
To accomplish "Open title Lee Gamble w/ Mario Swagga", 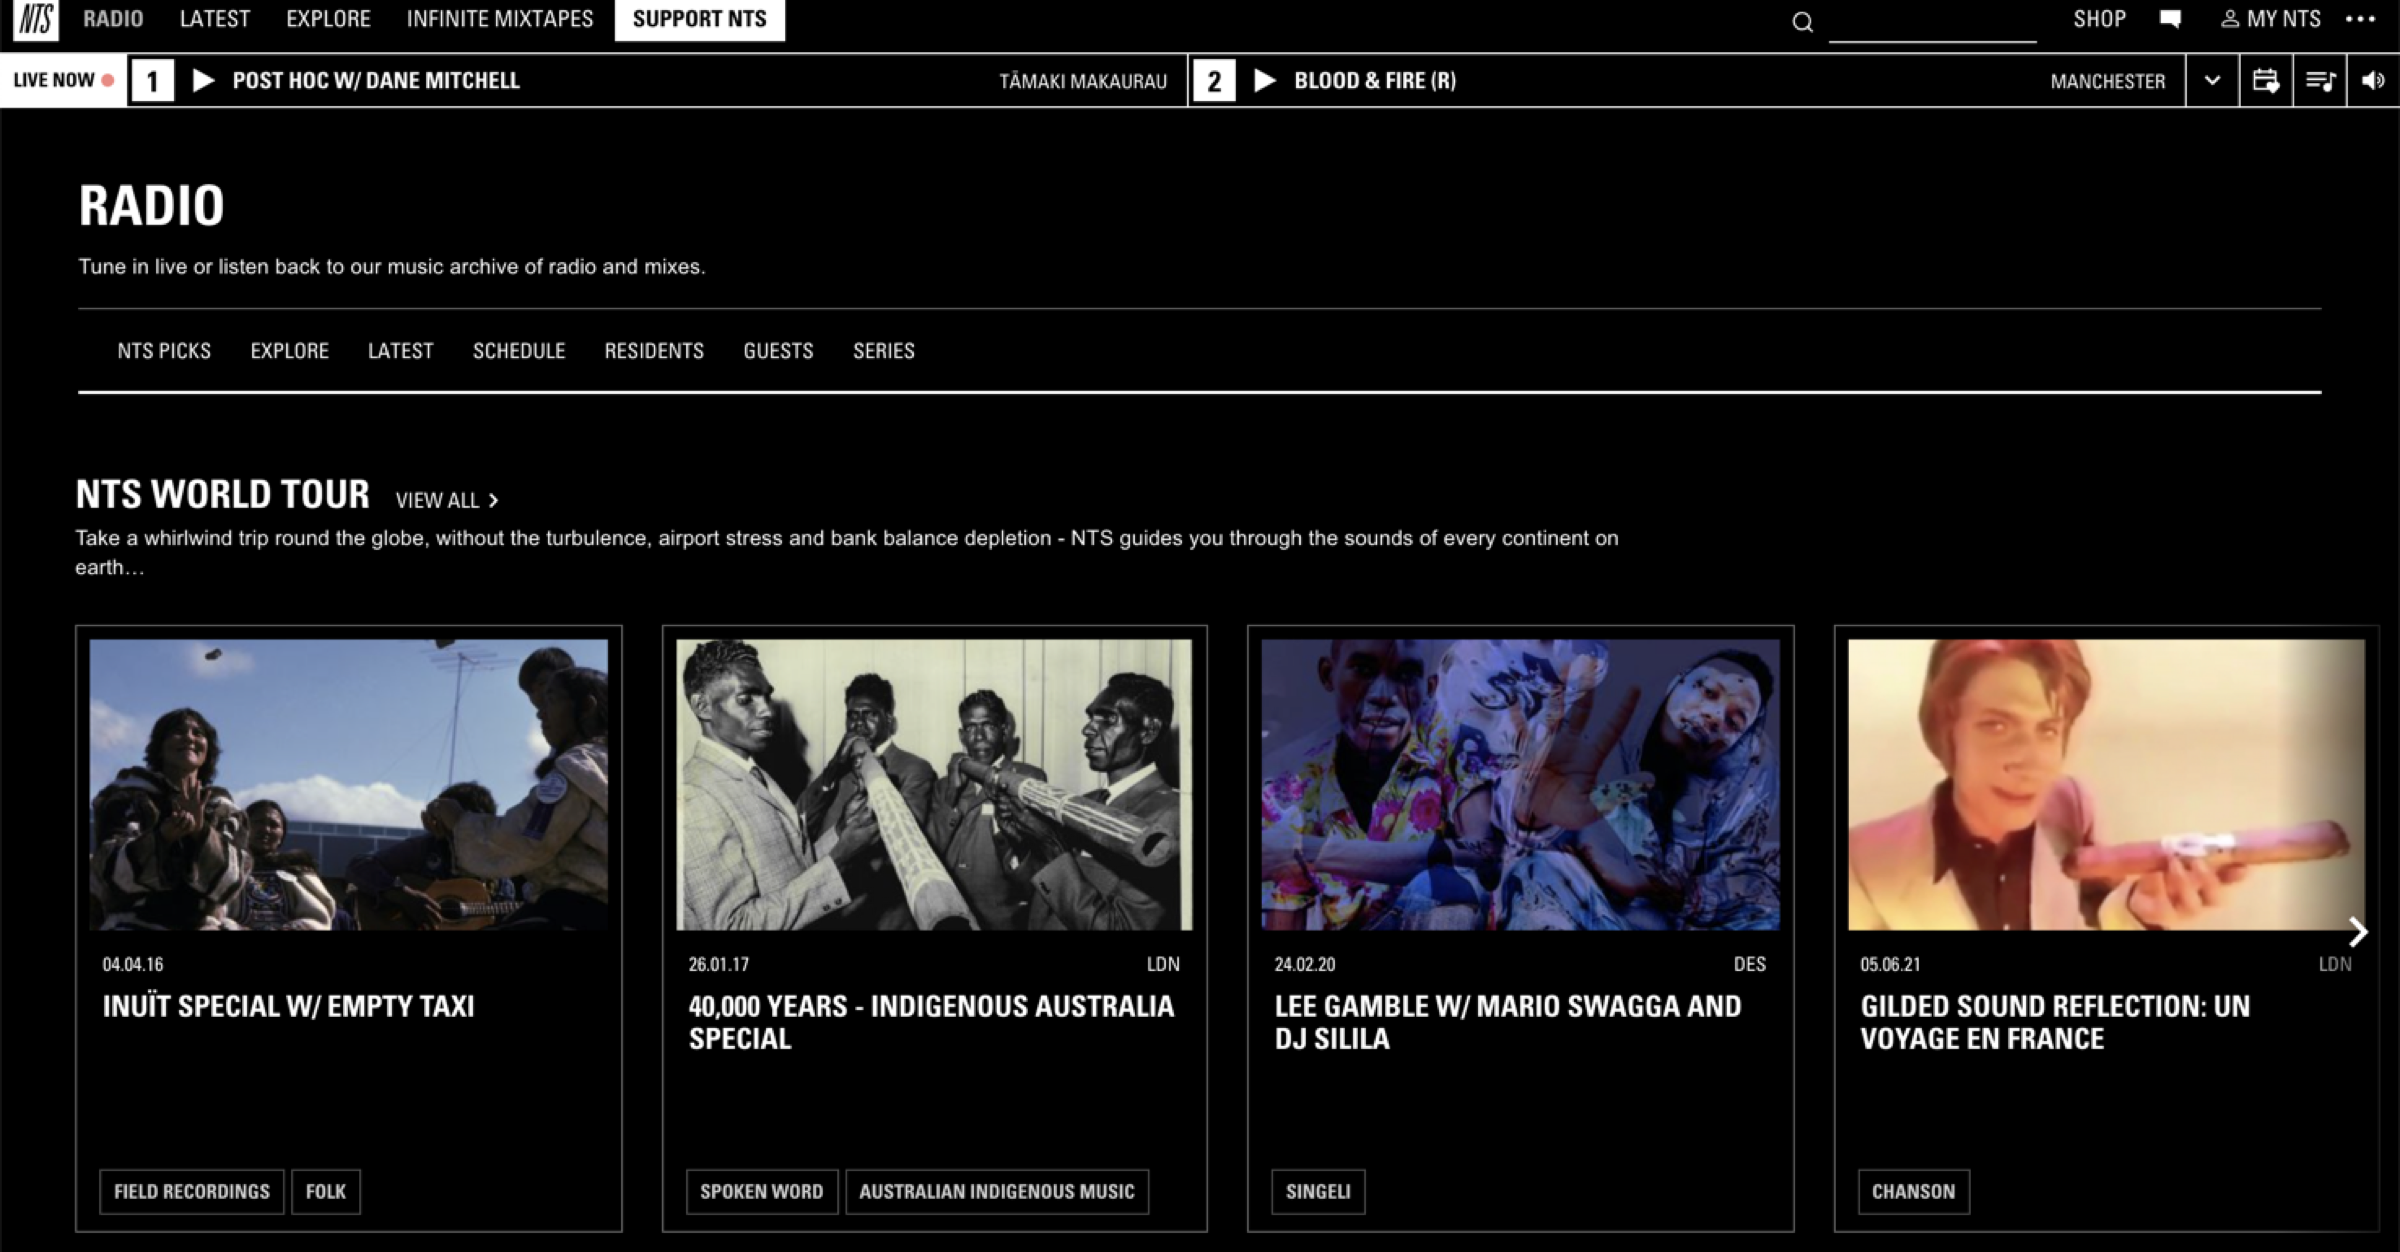I will click(x=1508, y=1022).
